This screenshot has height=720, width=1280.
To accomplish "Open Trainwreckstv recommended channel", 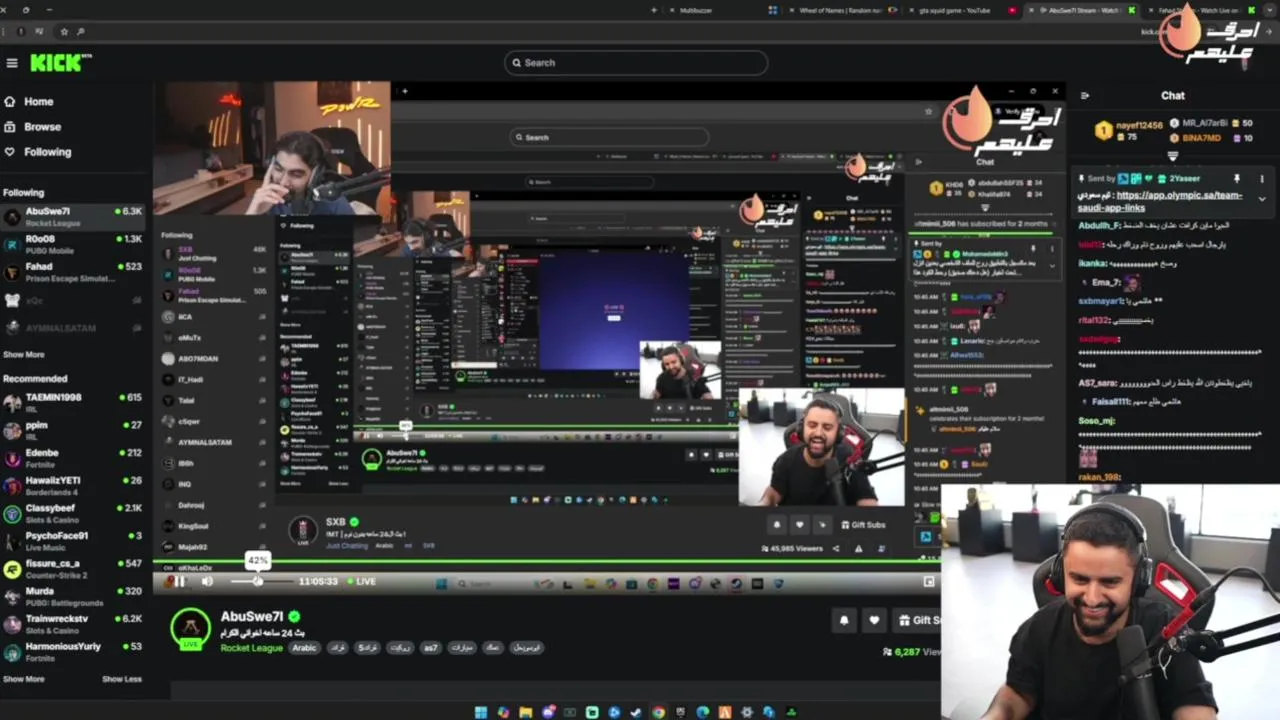I will tap(72, 623).
